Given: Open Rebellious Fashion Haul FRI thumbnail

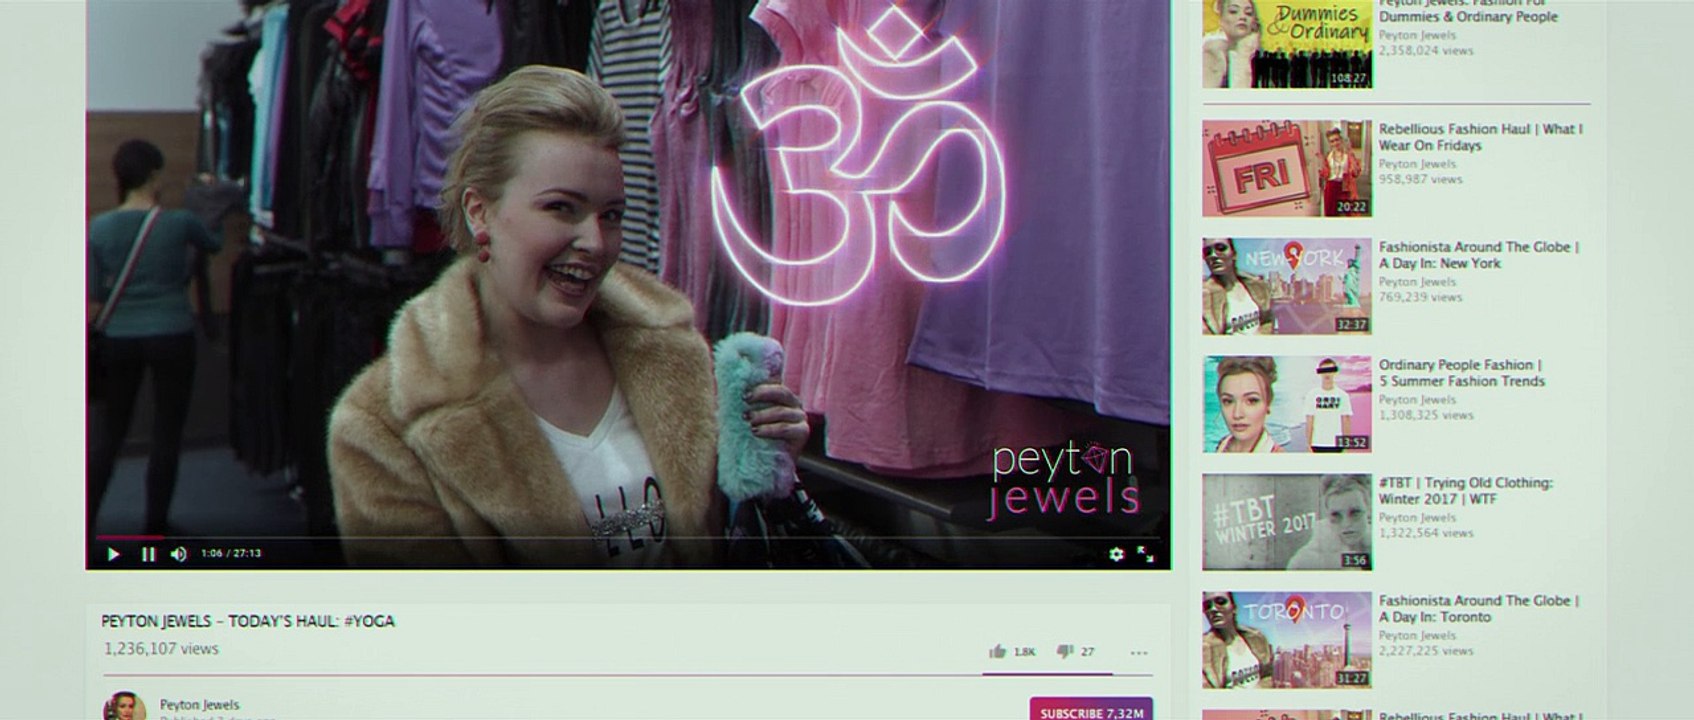Looking at the screenshot, I should point(1287,169).
